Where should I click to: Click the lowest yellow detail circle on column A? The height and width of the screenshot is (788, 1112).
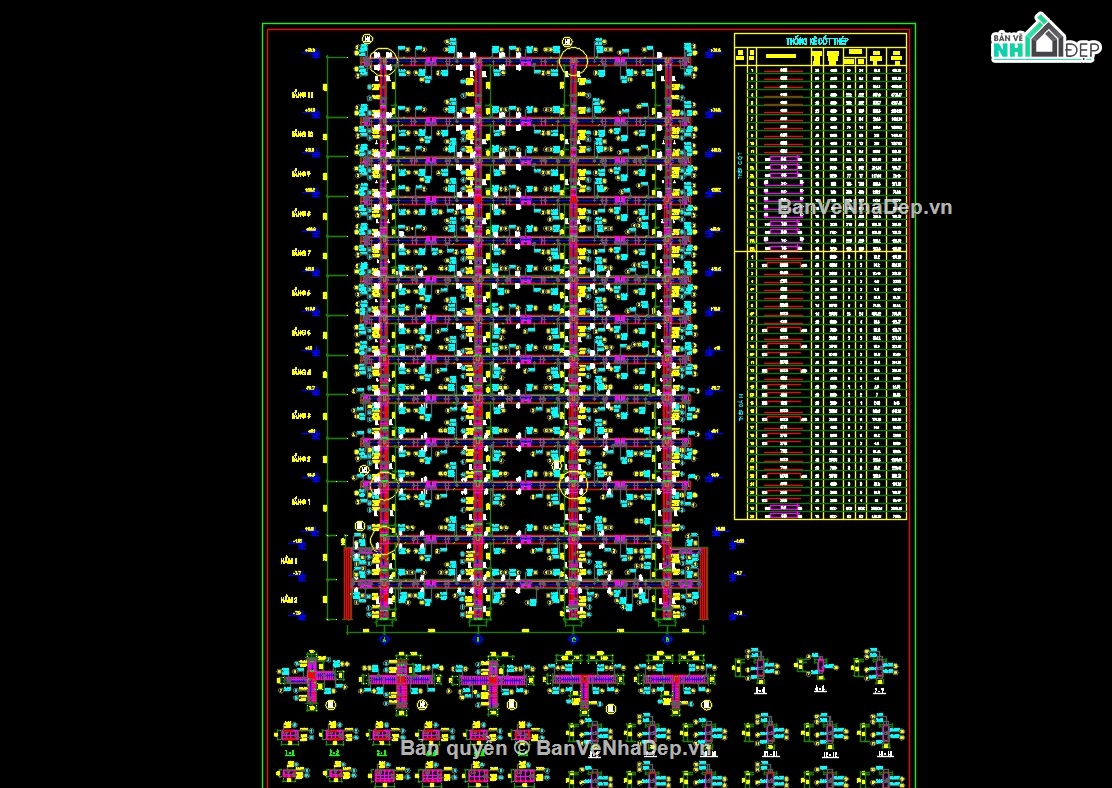383,540
